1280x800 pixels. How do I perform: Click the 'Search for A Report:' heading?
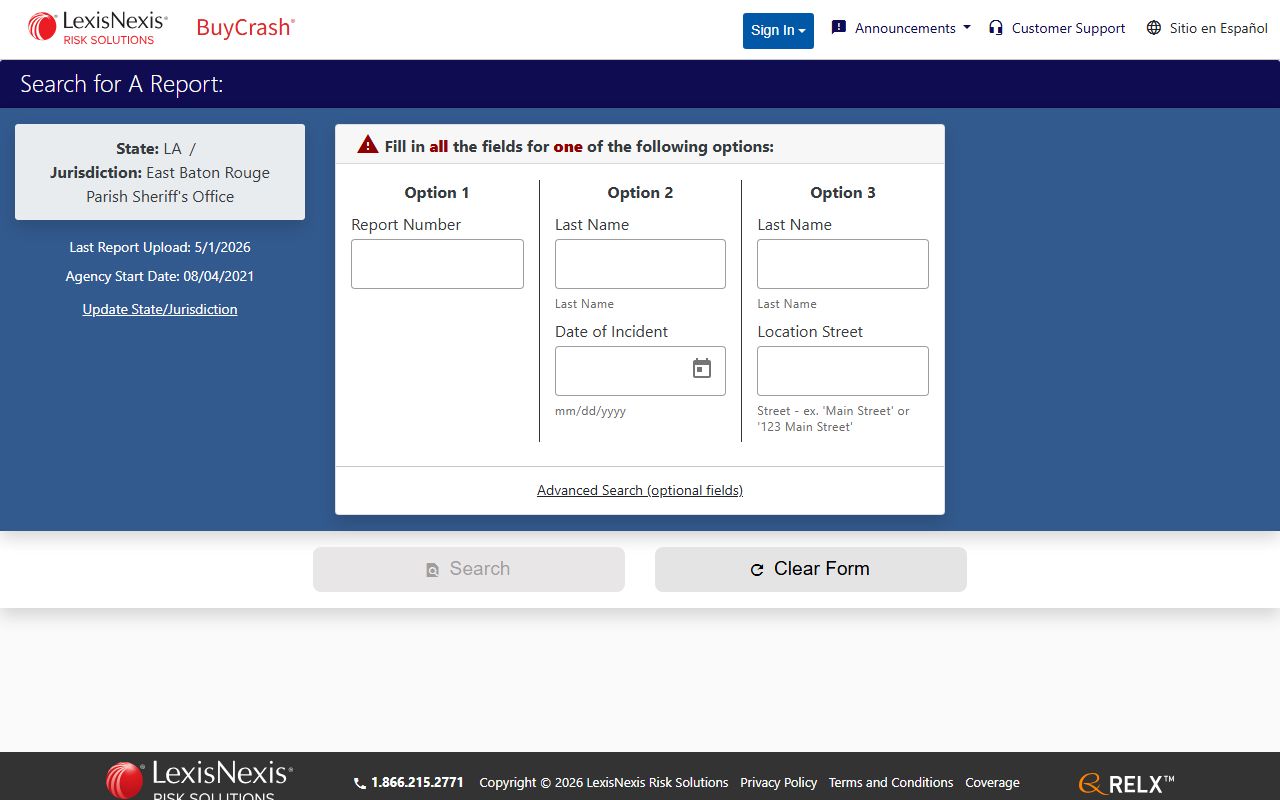(x=122, y=84)
